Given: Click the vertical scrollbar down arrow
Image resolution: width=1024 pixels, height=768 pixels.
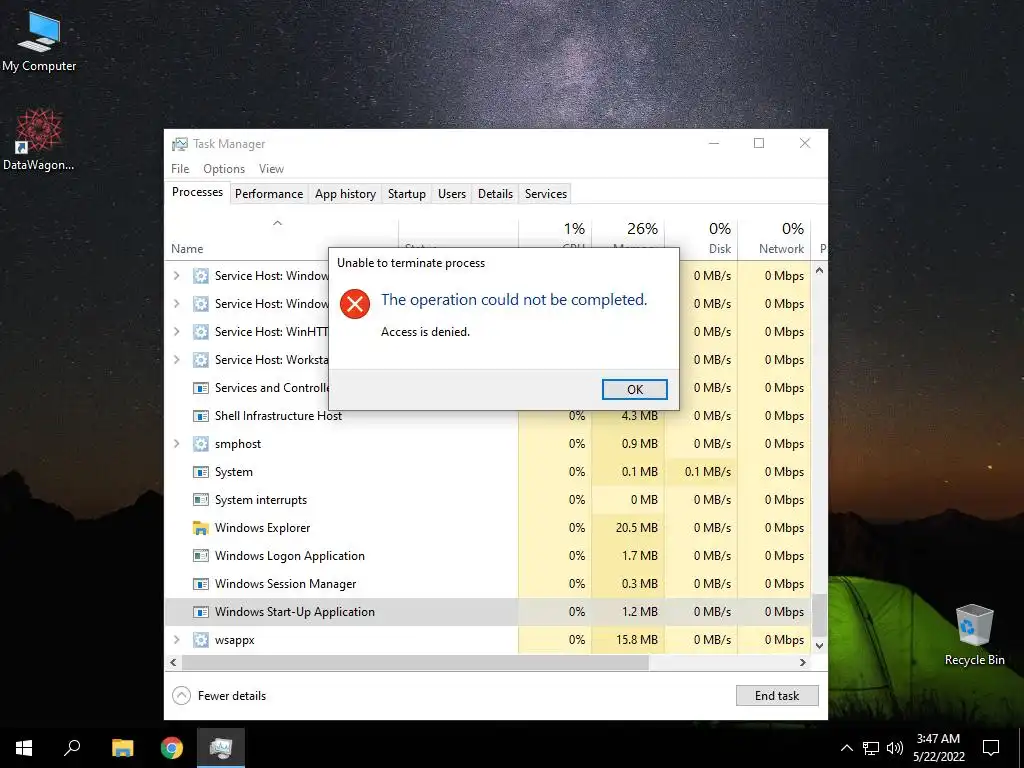Looking at the screenshot, I should (819, 645).
